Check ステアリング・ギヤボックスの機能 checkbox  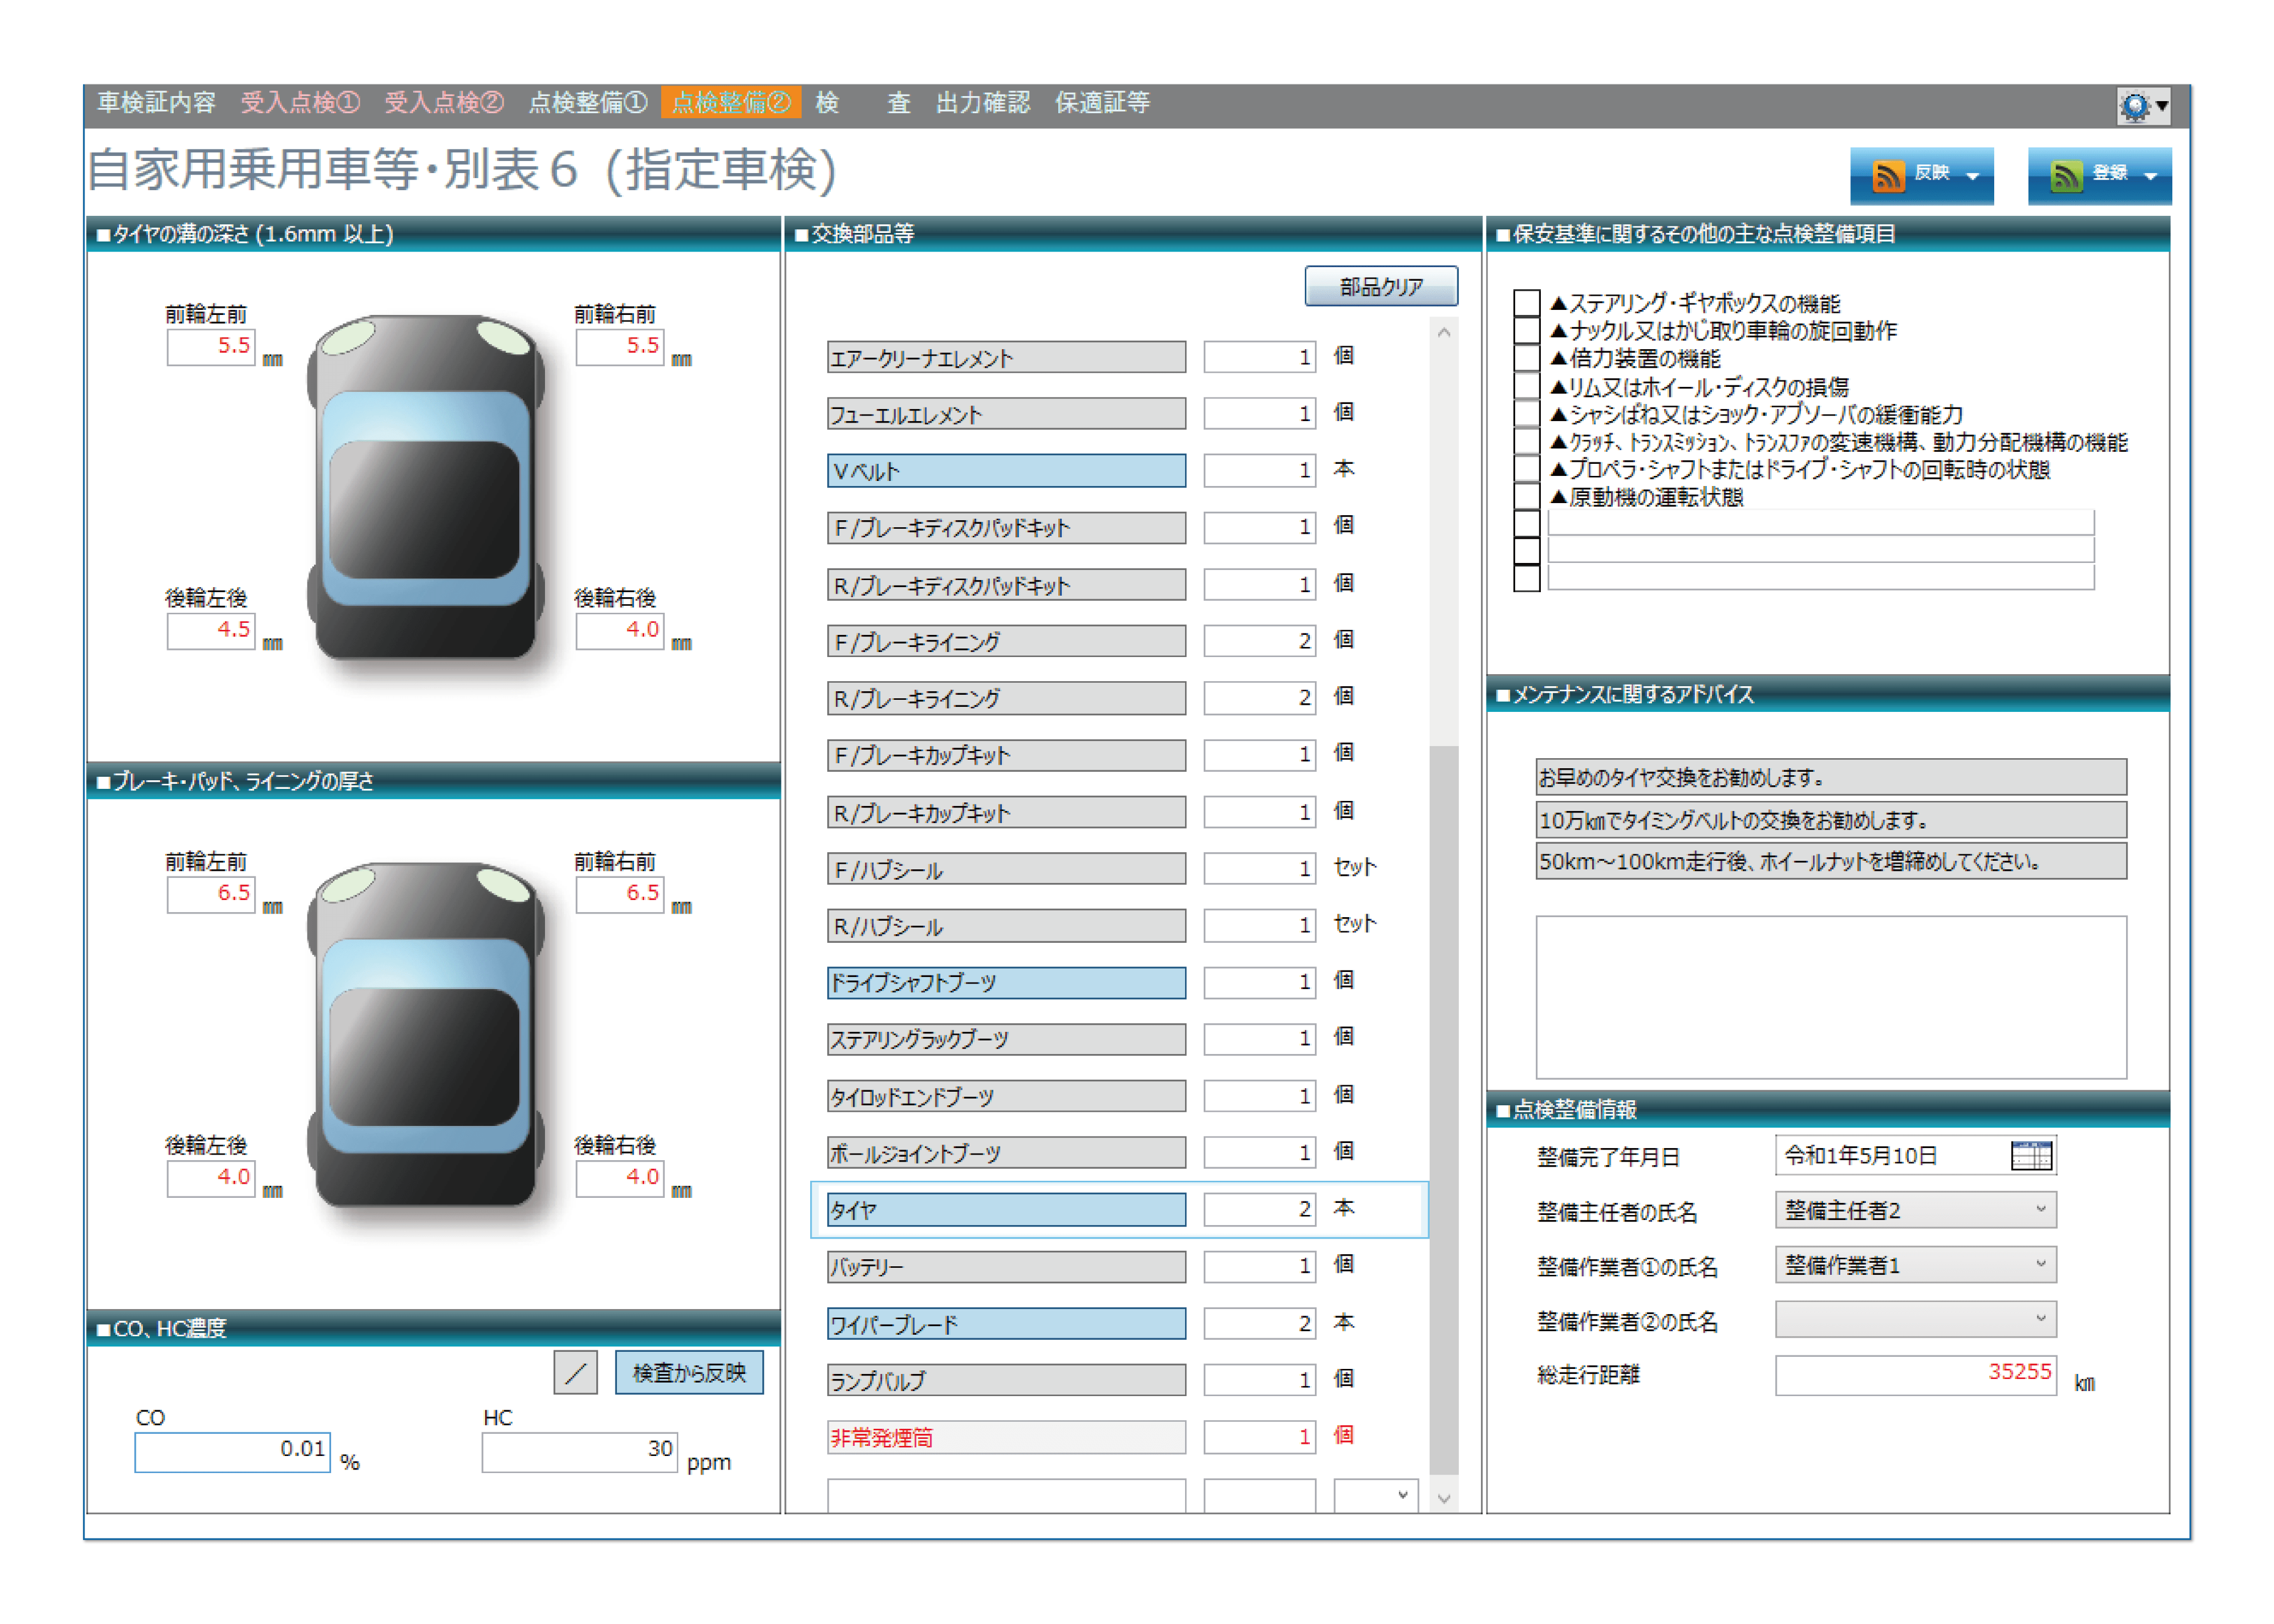[x=1526, y=302]
